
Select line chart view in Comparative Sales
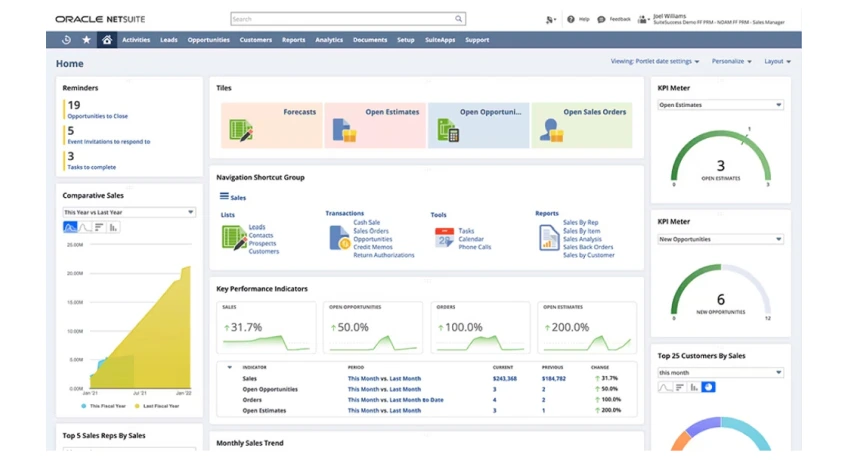pyautogui.click(x=85, y=227)
